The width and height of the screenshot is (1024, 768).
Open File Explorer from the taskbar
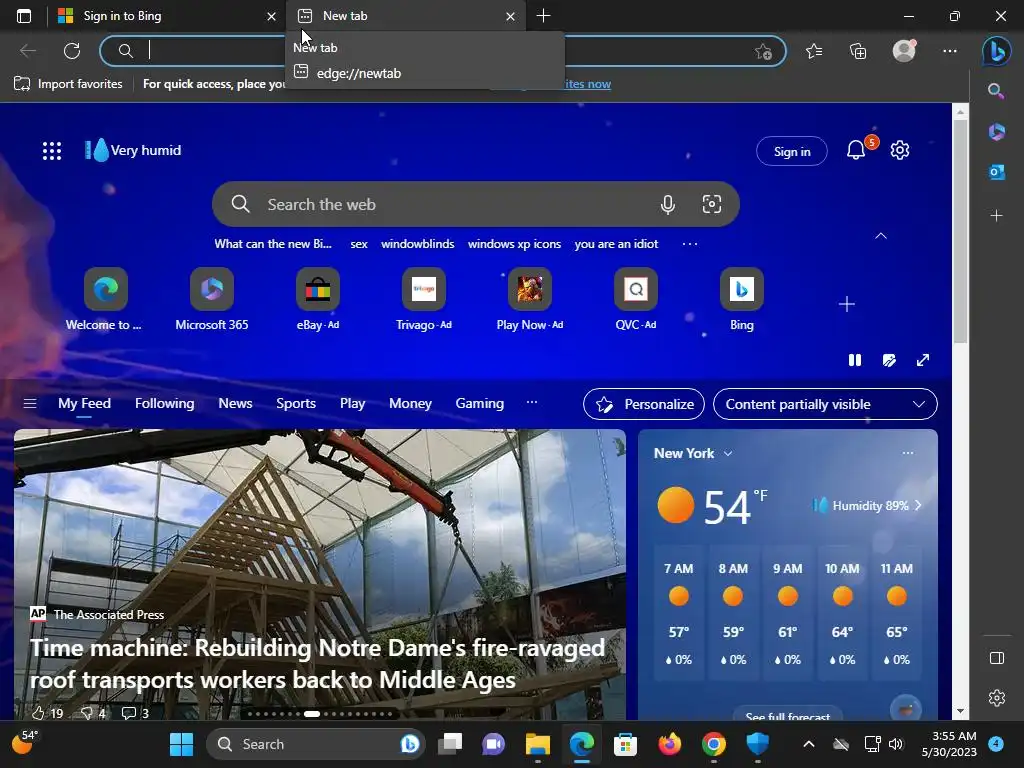point(537,744)
